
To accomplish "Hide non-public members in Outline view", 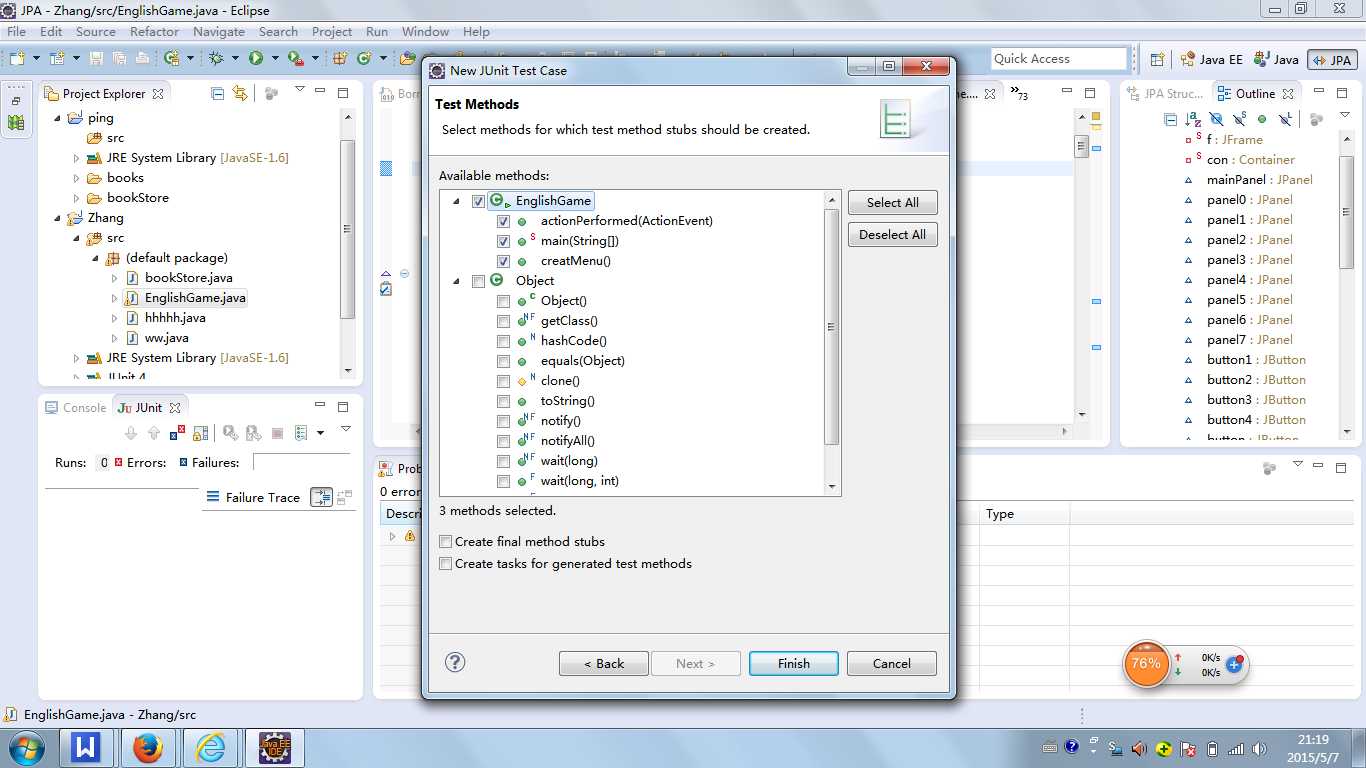I will click(1262, 119).
